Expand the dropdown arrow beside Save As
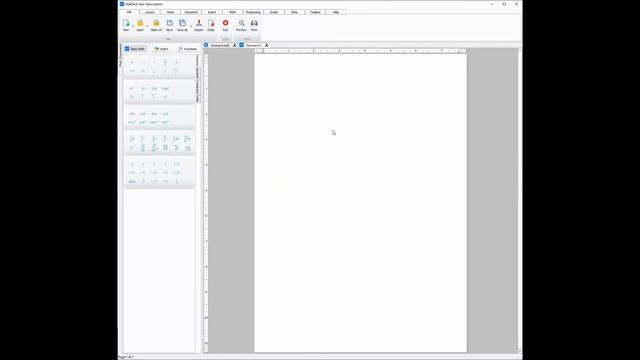The height and width of the screenshot is (360, 640). [191, 26]
